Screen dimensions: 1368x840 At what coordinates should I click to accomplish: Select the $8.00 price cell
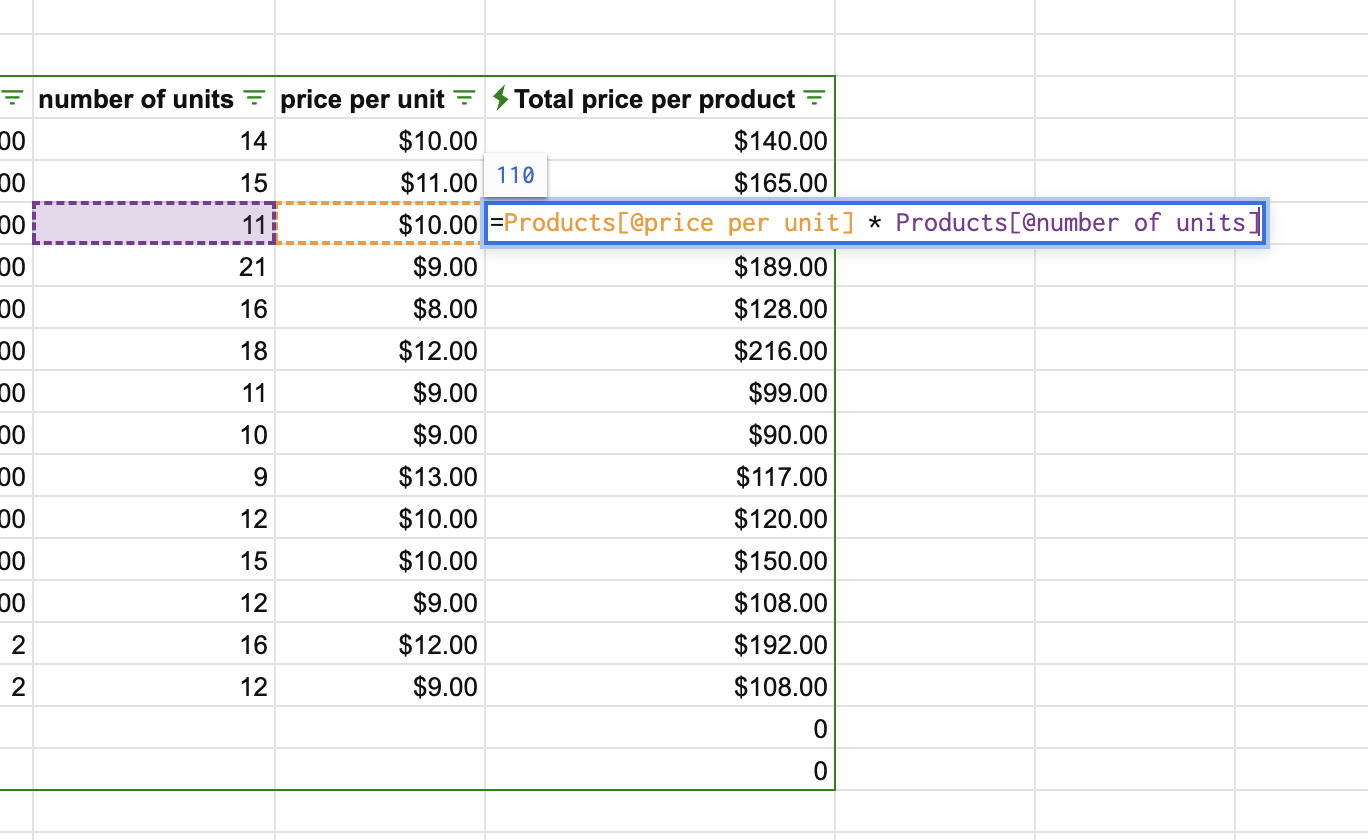(x=380, y=309)
